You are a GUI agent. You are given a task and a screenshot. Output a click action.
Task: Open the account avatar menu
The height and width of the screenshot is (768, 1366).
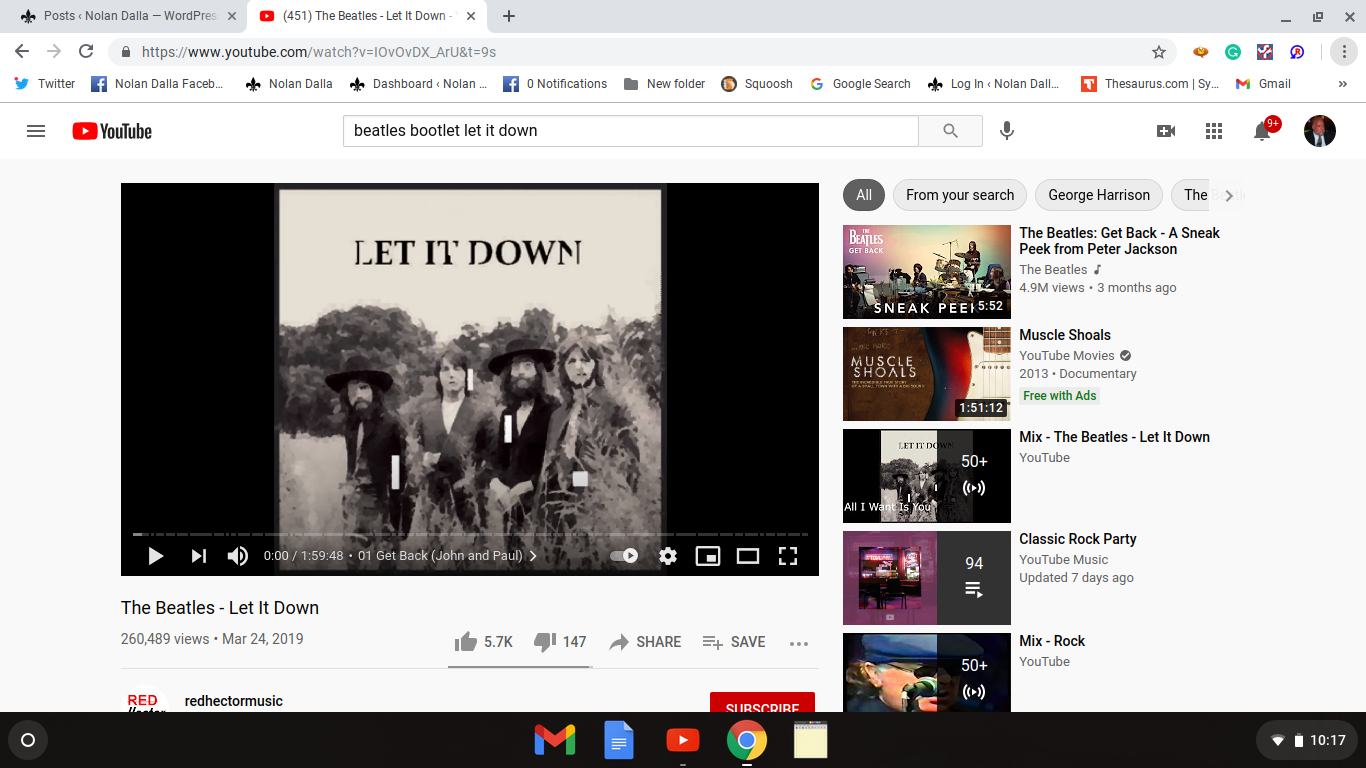point(1320,131)
